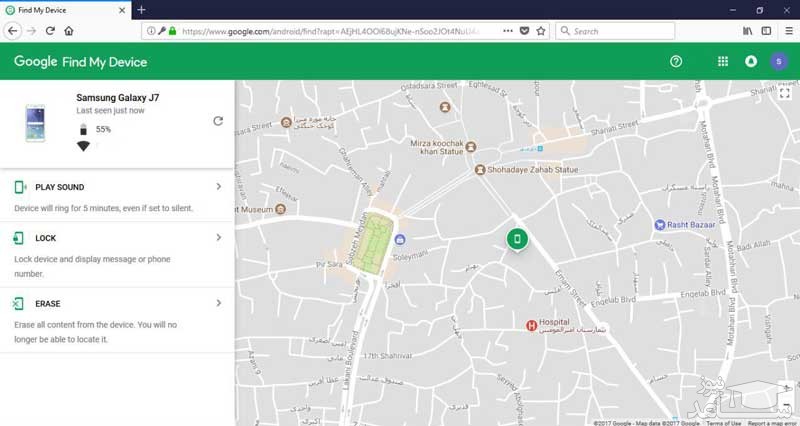Click the browser Forward arrow button
This screenshot has width=800, height=426.
click(x=32, y=31)
